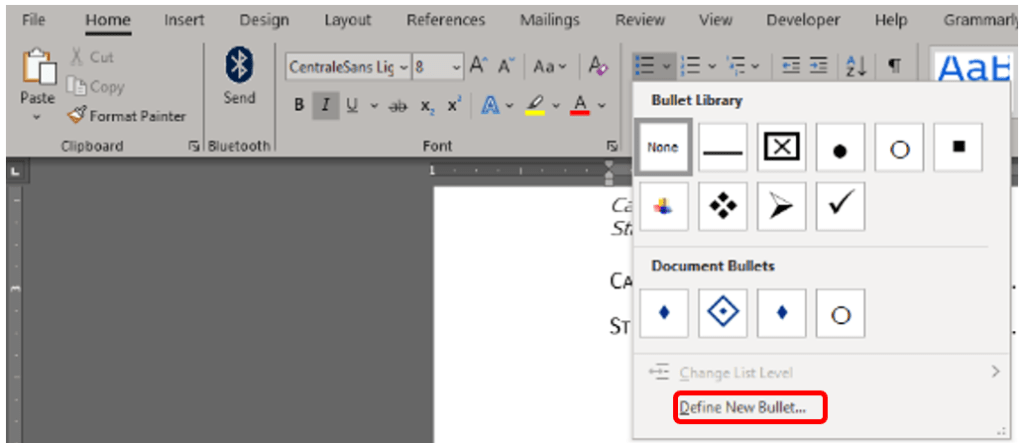The image size is (1024, 443).
Task: Apply the yellow text highlight color
Action: [536, 105]
